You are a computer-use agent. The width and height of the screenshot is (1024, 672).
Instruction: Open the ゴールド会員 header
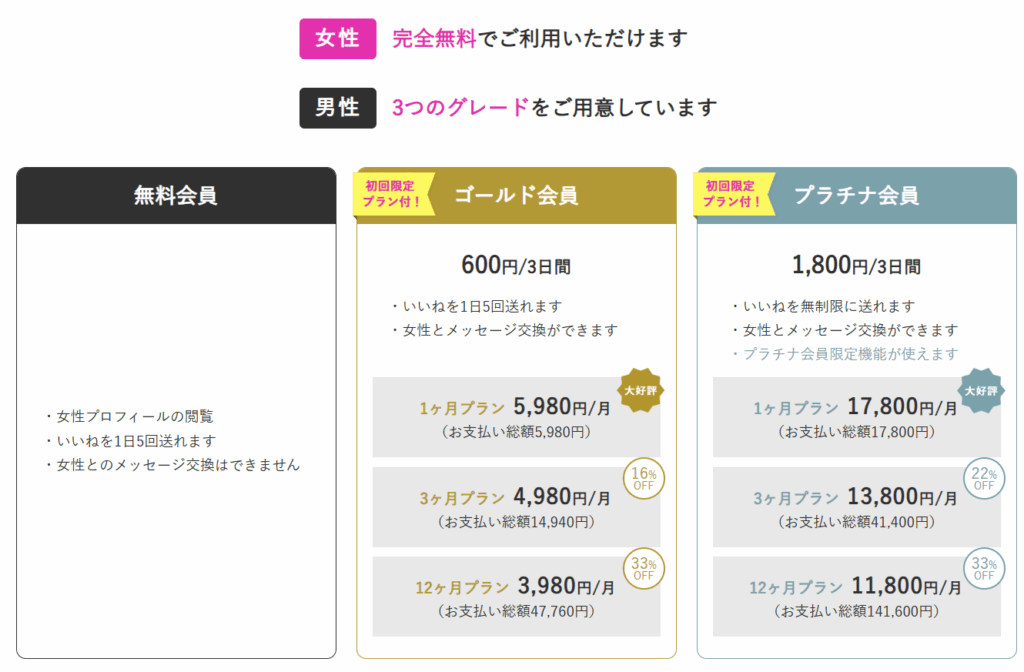516,195
